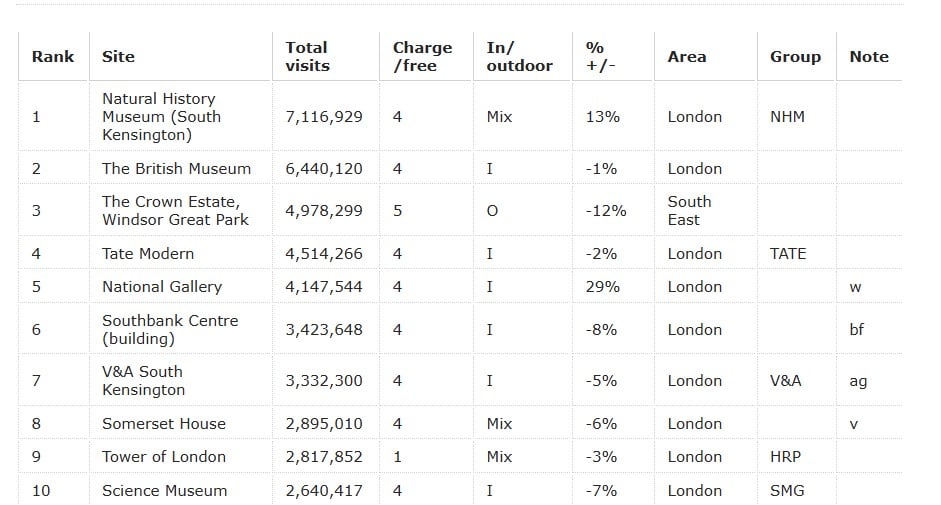
Task: Click the Charge/free column header
Action: click(x=422, y=56)
